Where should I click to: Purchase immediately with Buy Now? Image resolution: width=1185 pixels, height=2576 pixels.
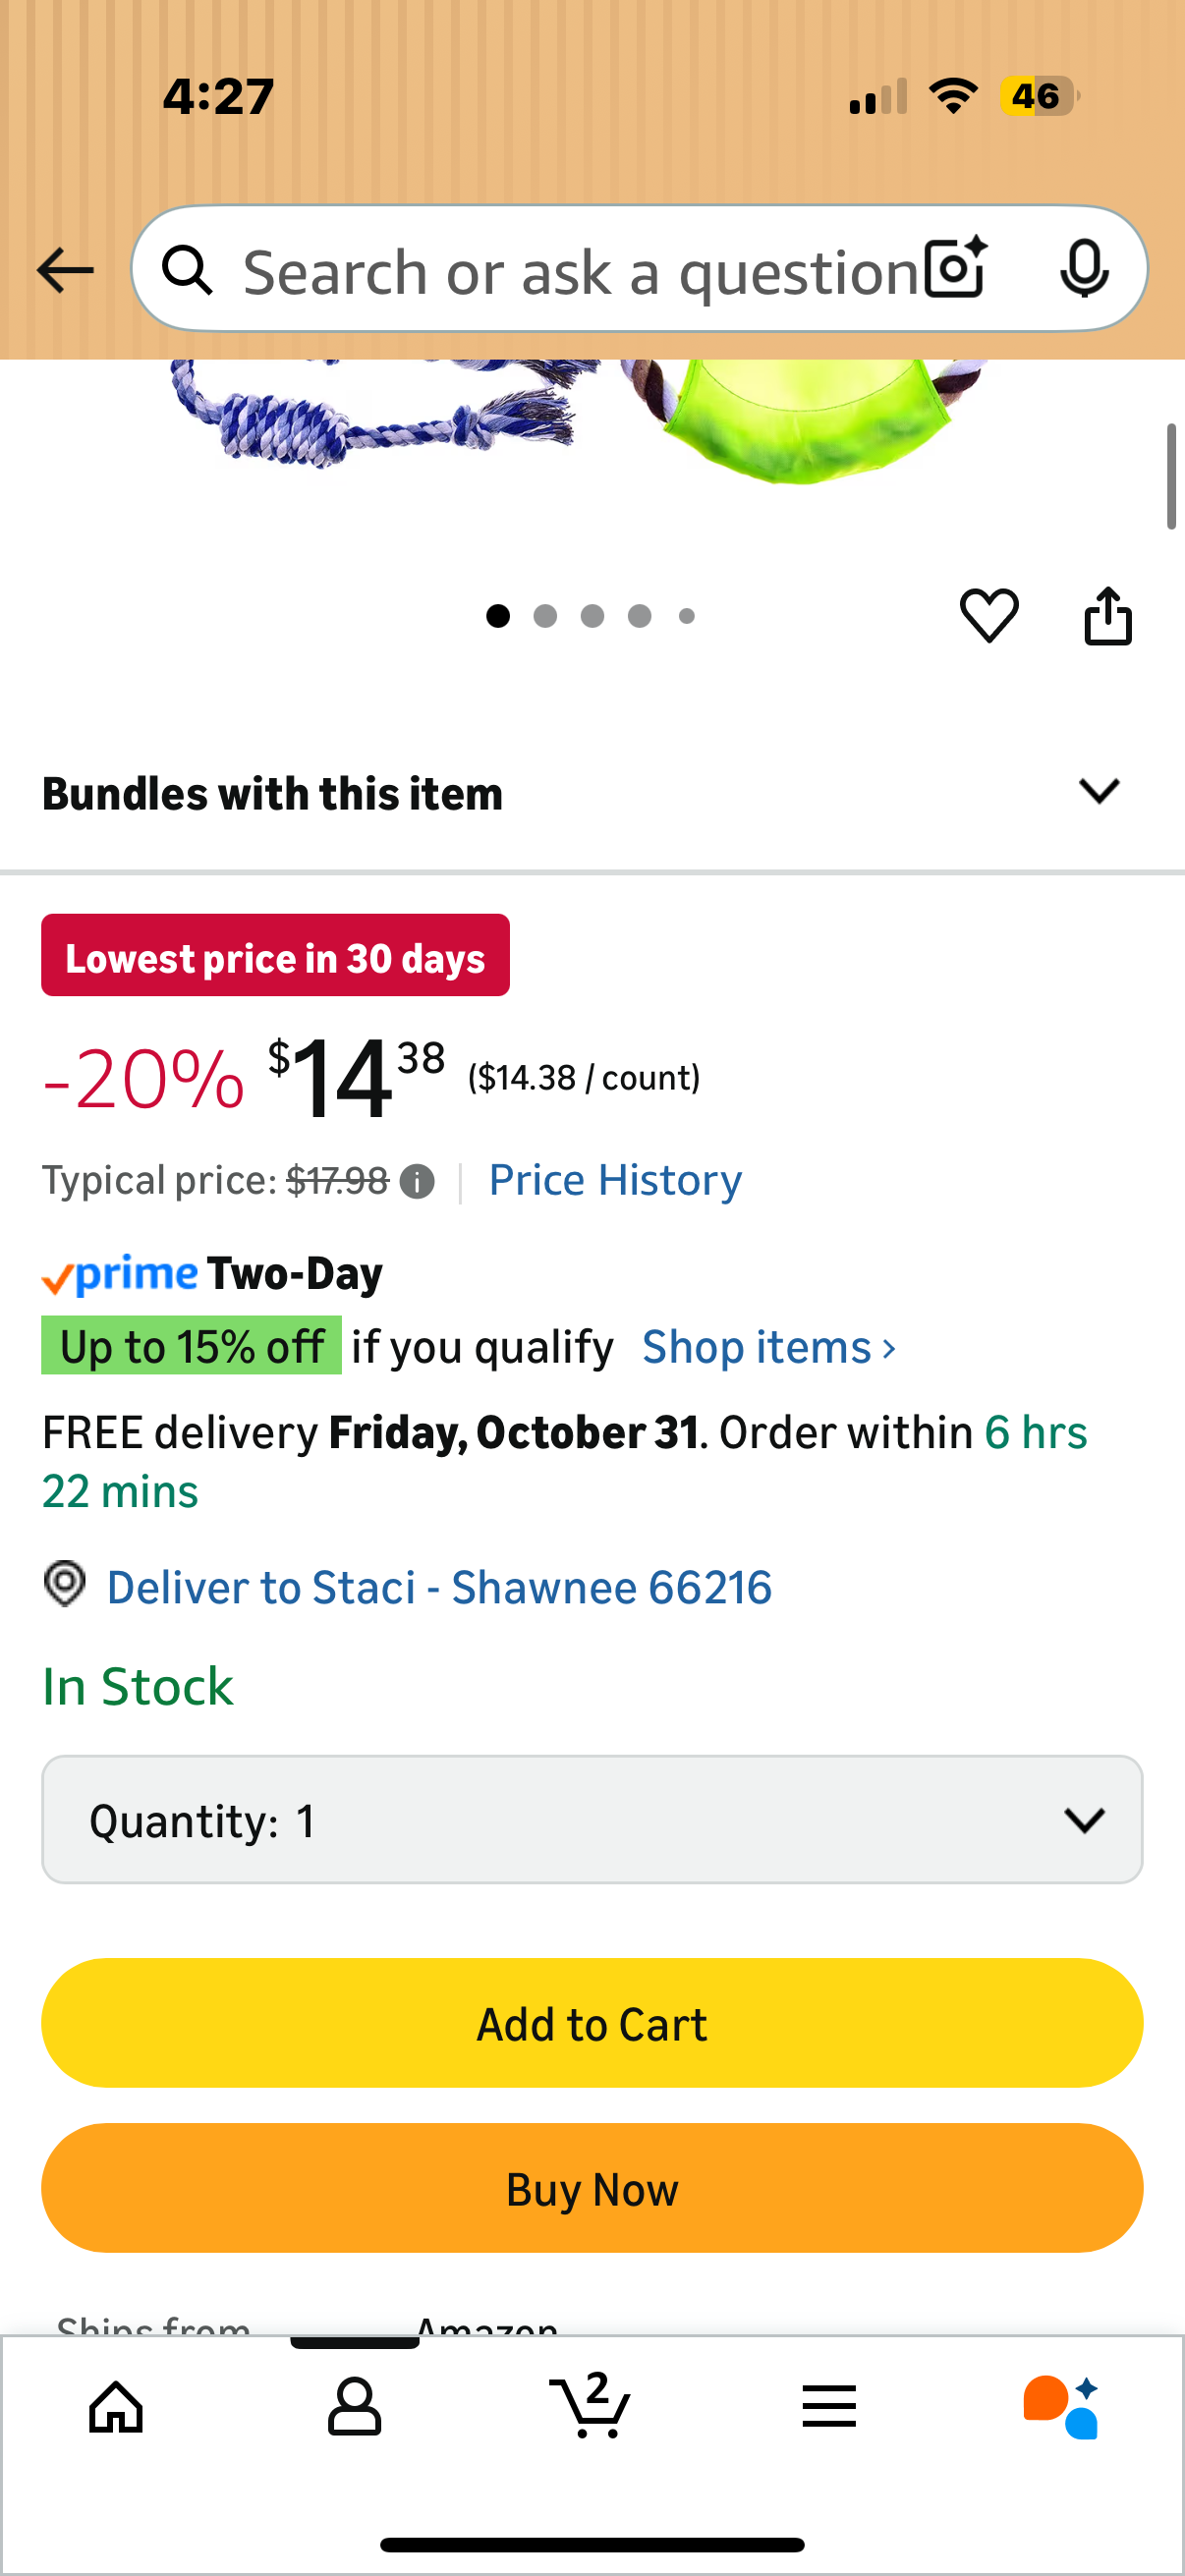click(592, 2188)
